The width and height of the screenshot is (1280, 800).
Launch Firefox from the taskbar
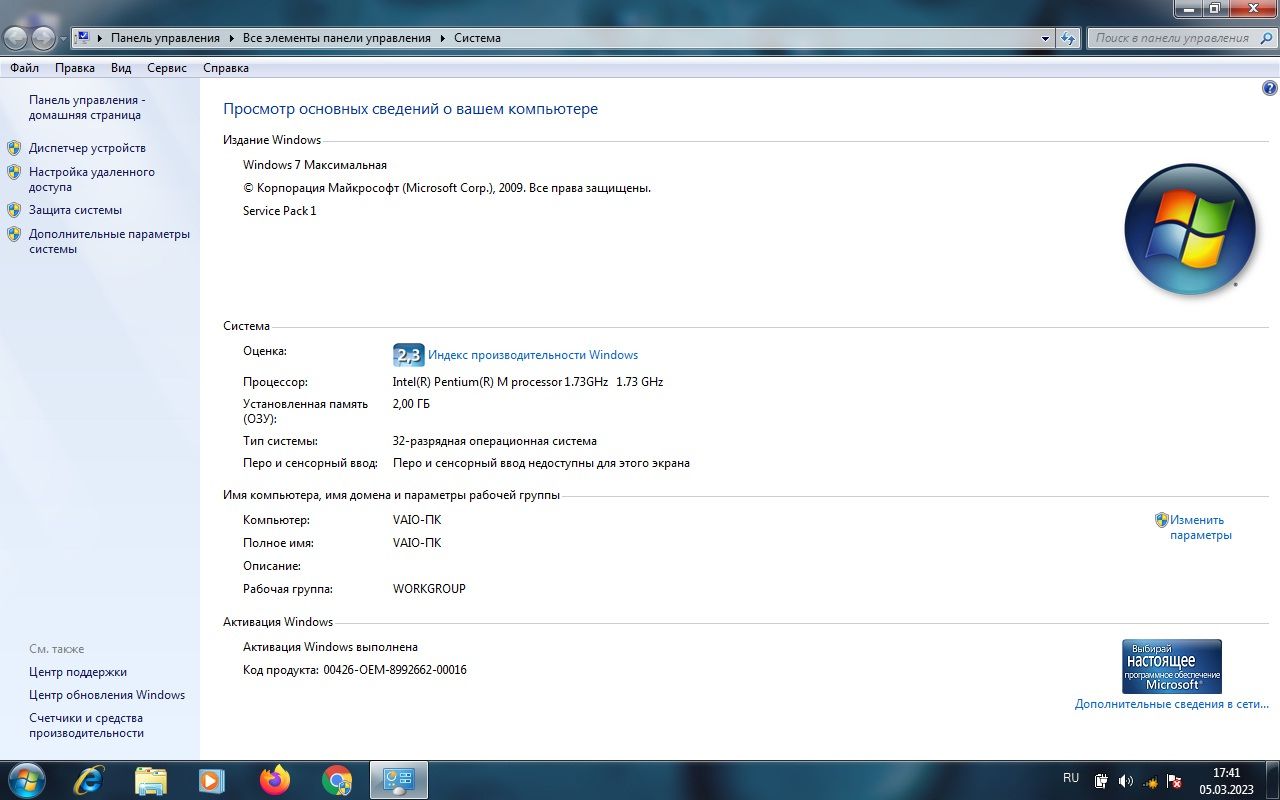pyautogui.click(x=274, y=780)
